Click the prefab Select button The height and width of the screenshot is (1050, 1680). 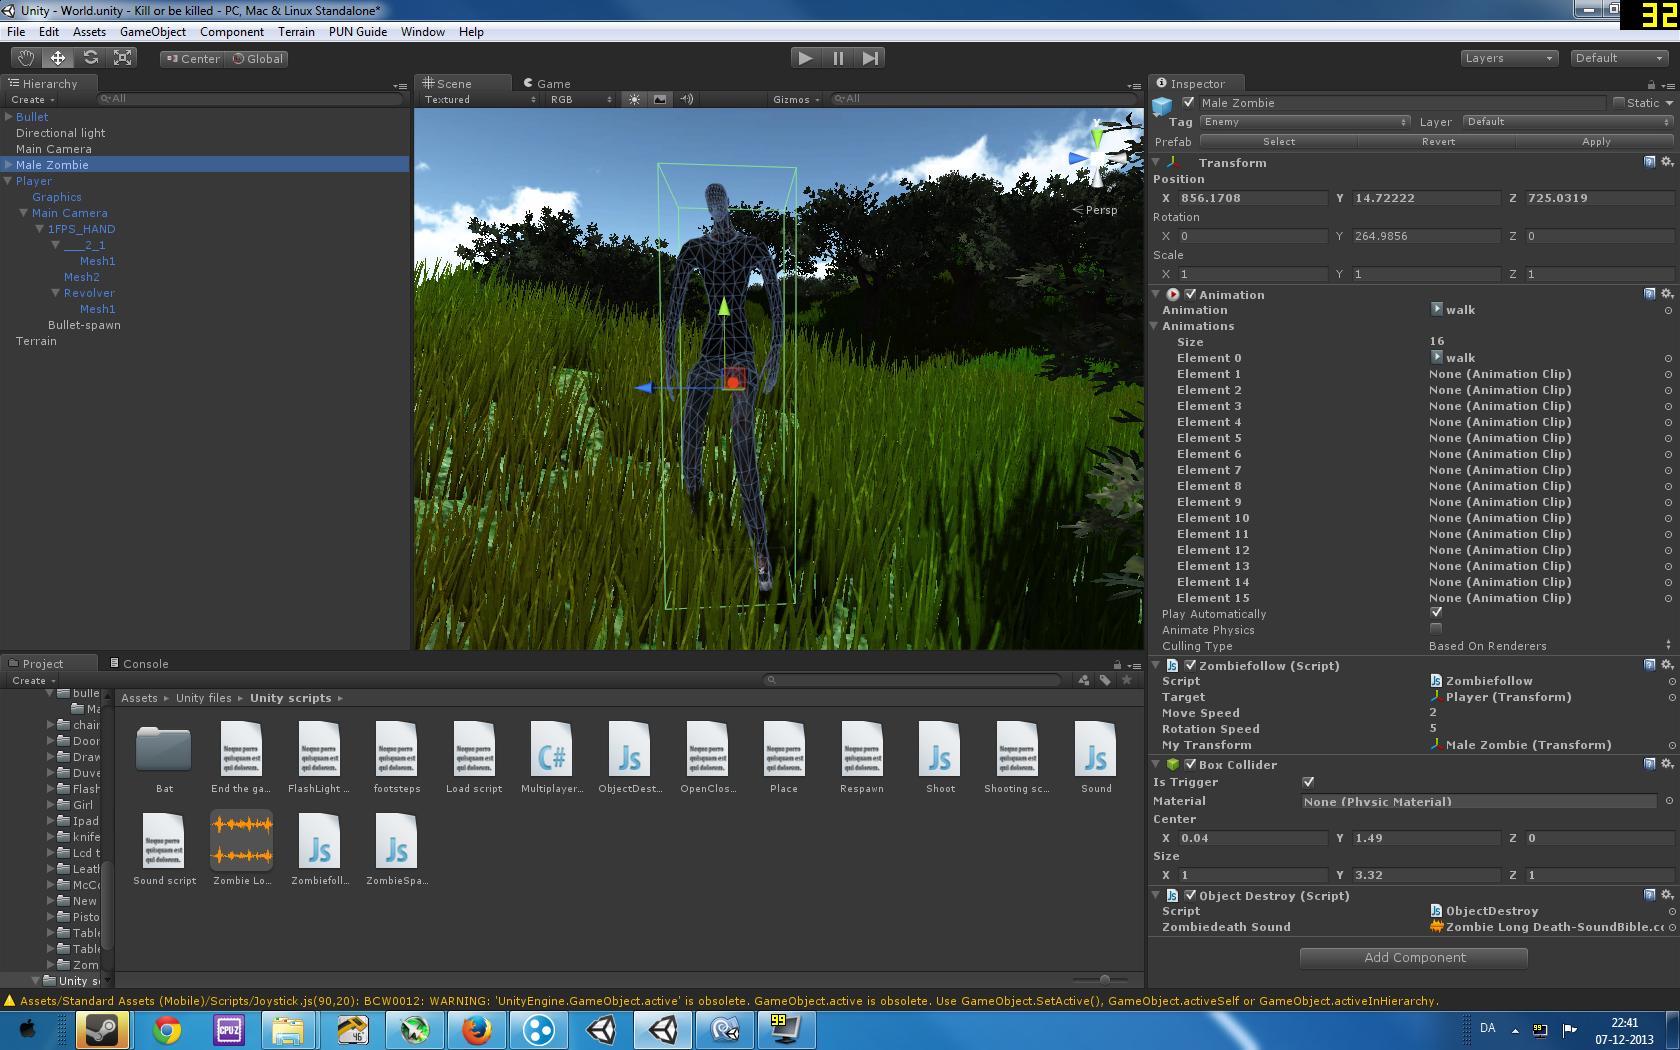tap(1278, 141)
